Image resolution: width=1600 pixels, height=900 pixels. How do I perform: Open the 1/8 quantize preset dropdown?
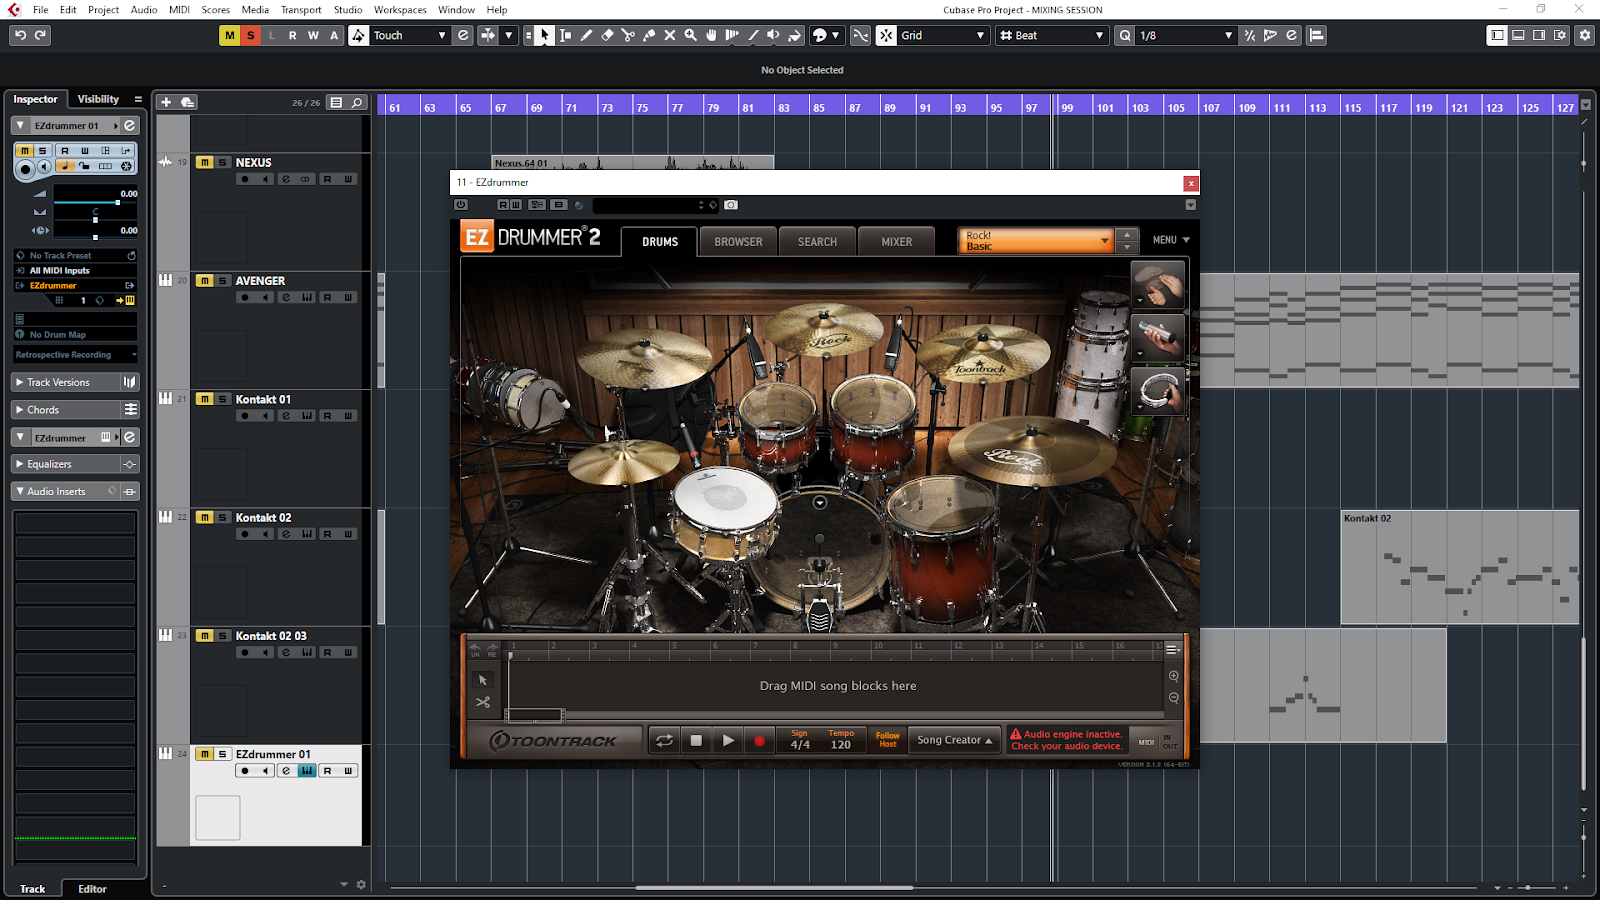pos(1186,35)
